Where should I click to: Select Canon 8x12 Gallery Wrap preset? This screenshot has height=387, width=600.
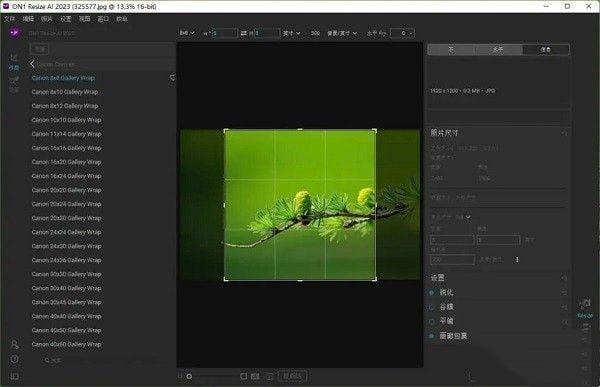65,106
